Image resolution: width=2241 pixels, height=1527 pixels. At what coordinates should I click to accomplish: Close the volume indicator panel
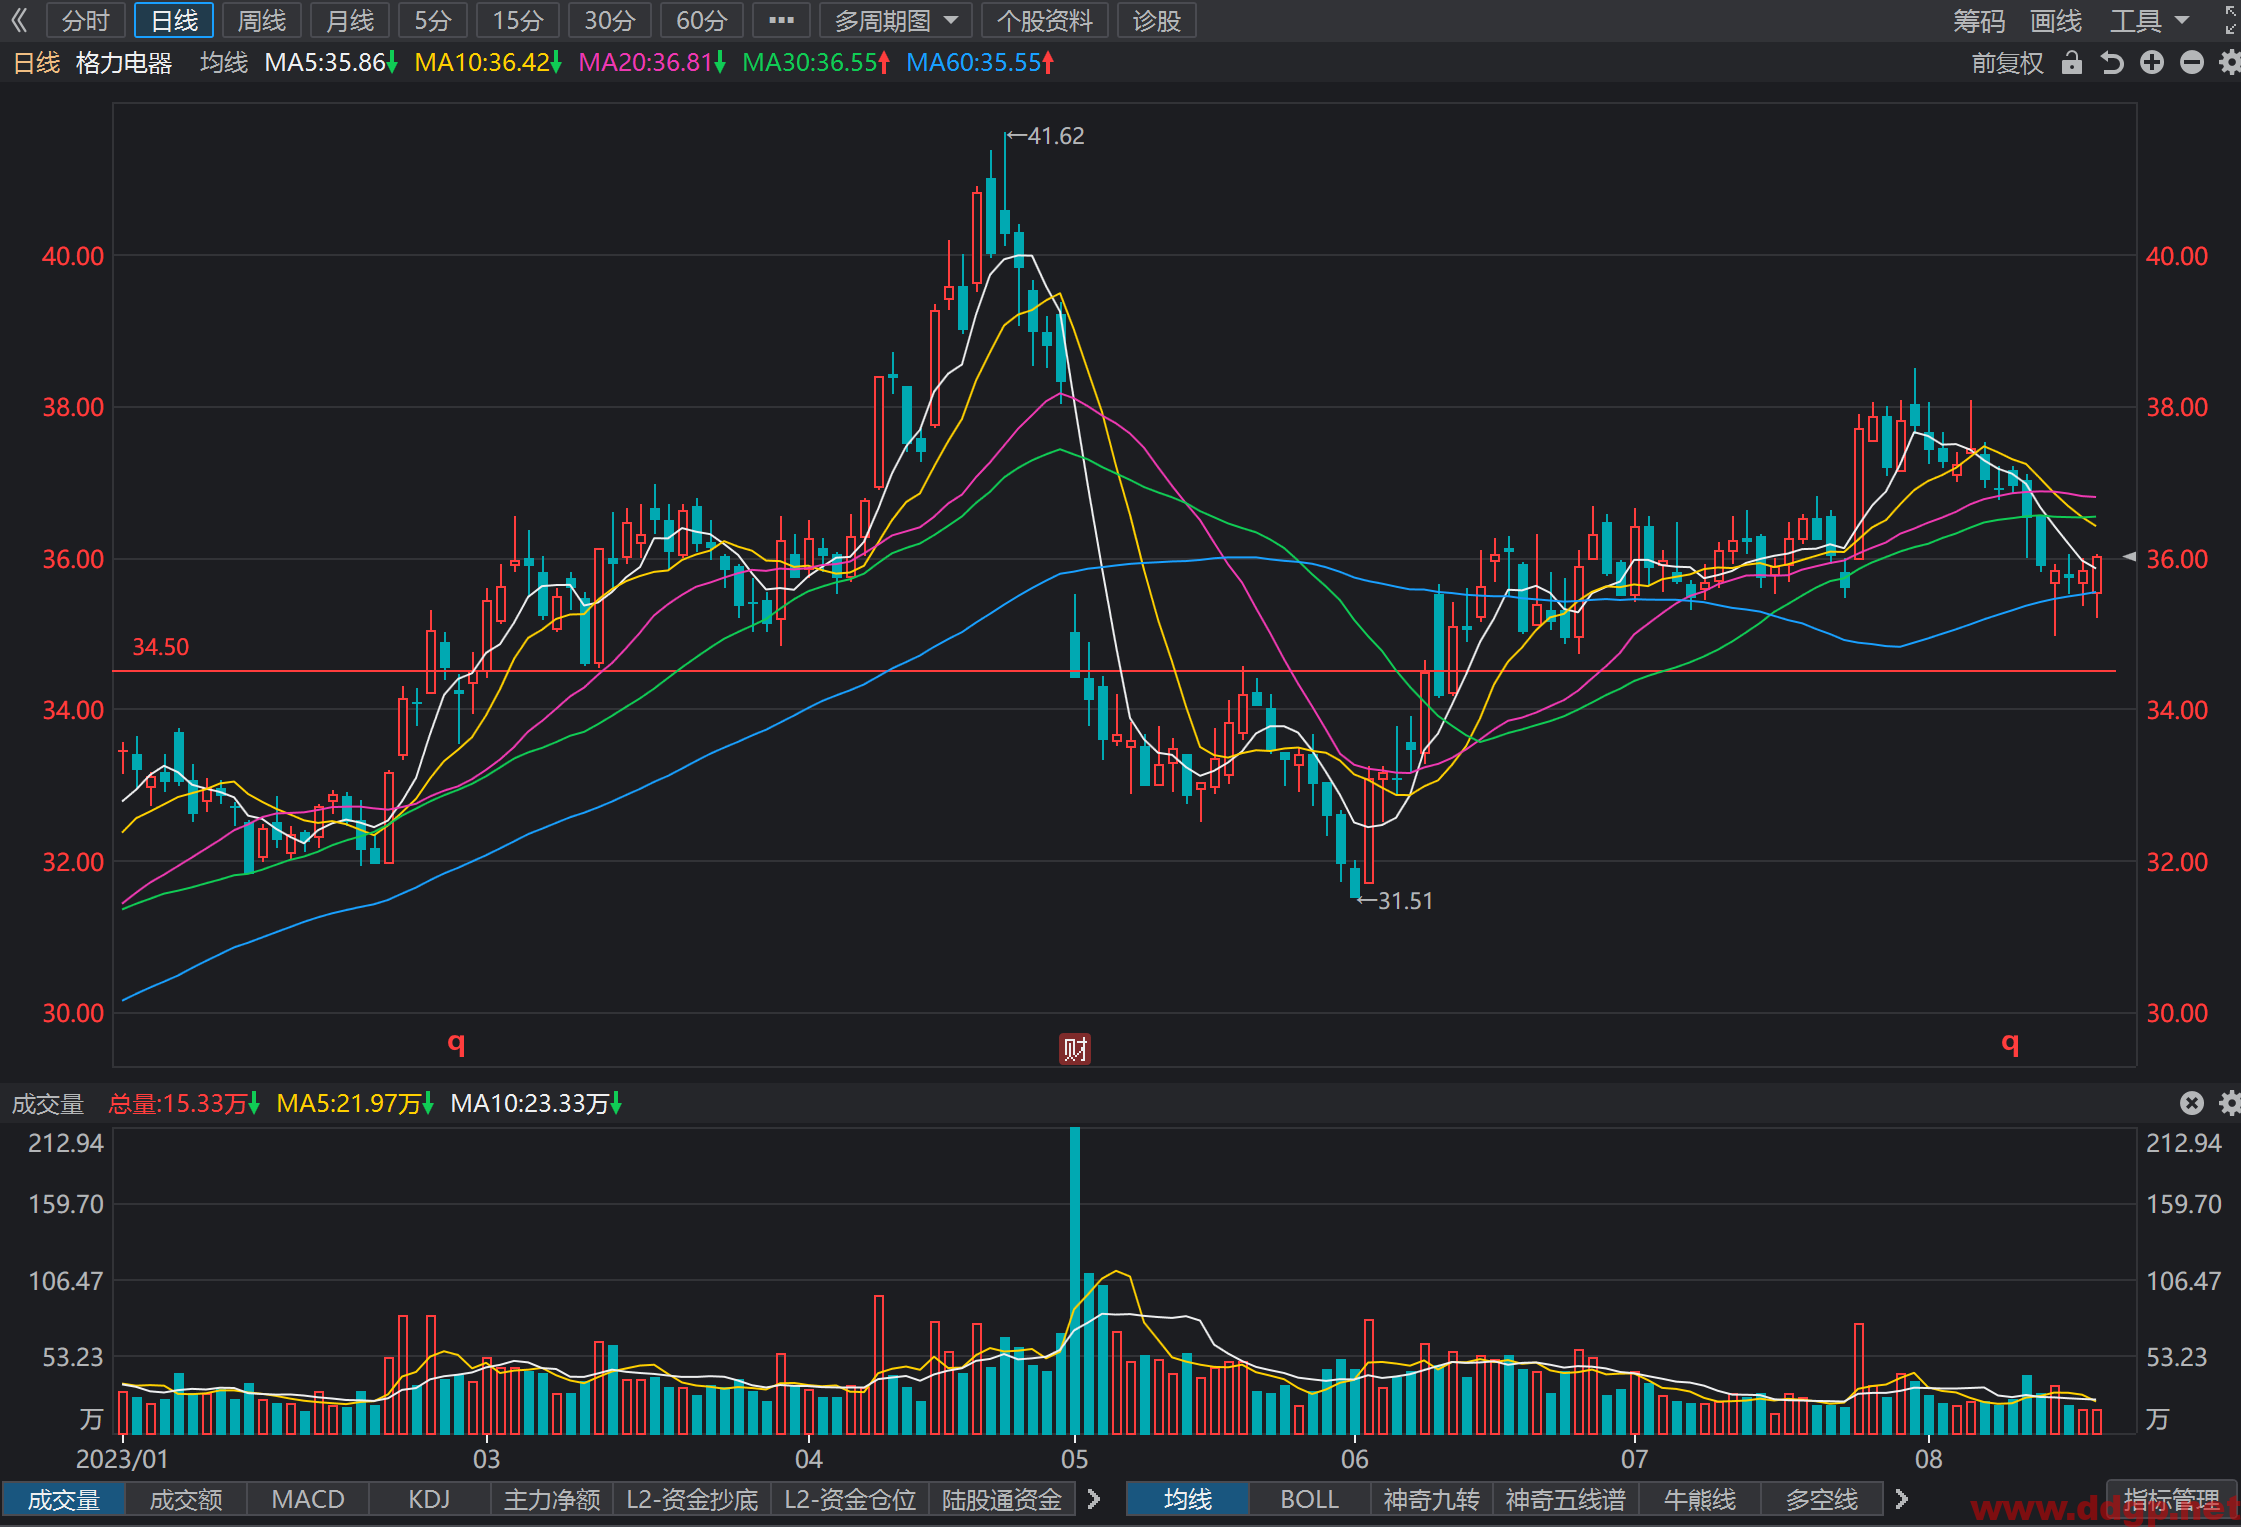click(x=2192, y=1103)
